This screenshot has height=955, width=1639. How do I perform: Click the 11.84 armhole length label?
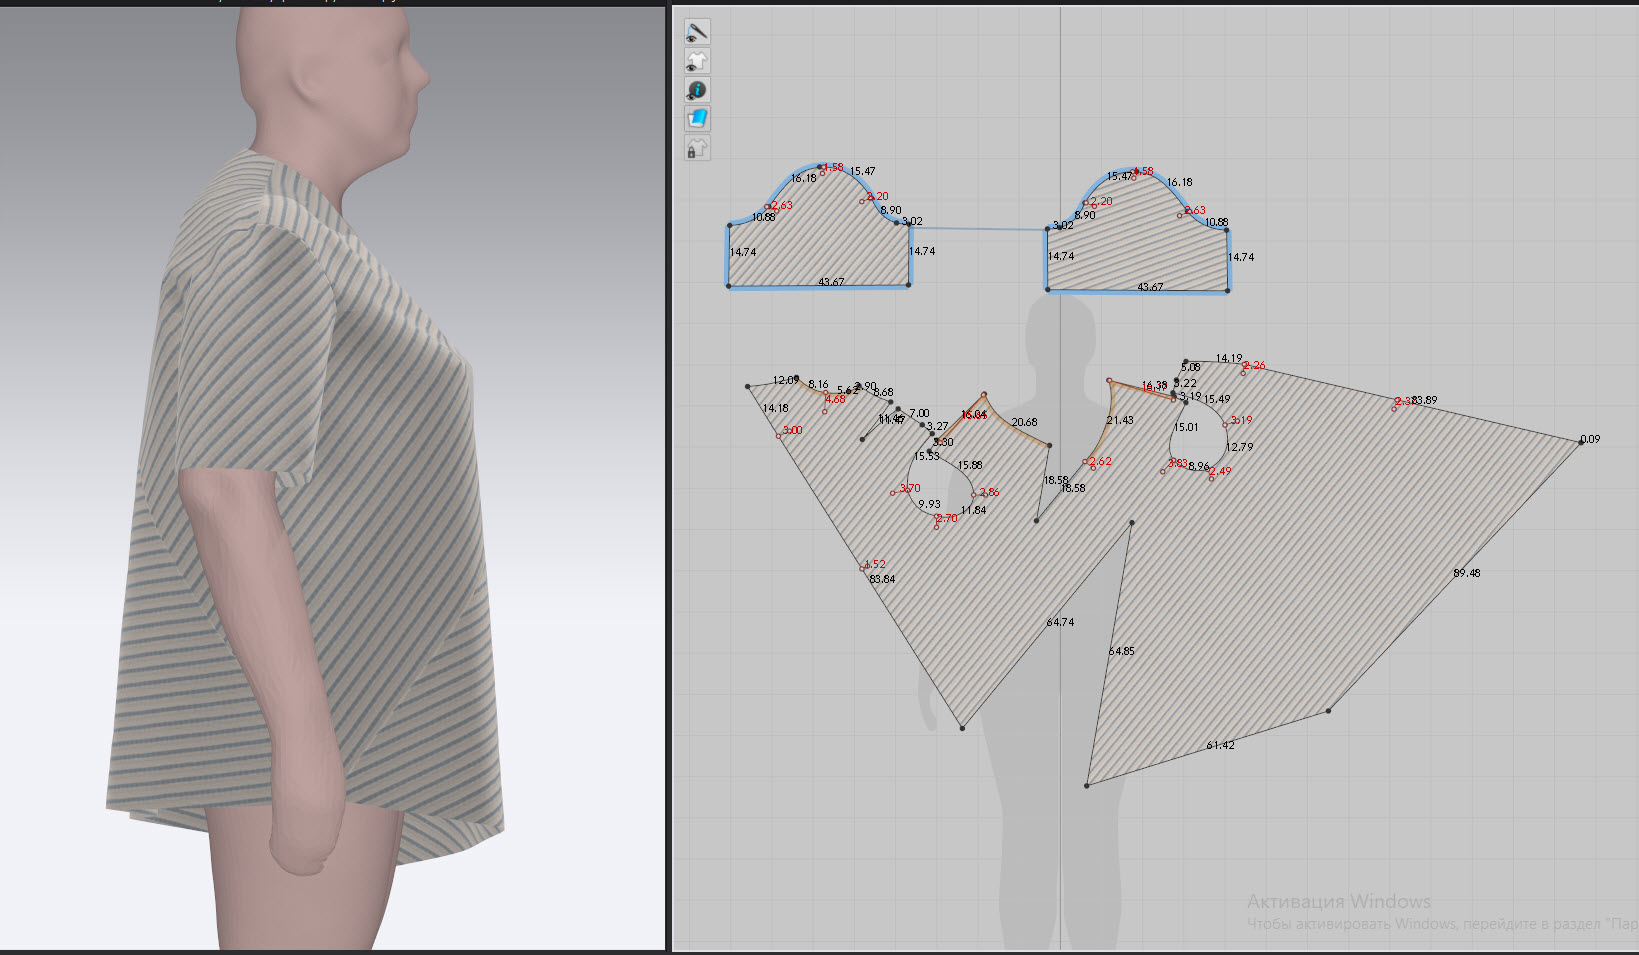point(973,510)
